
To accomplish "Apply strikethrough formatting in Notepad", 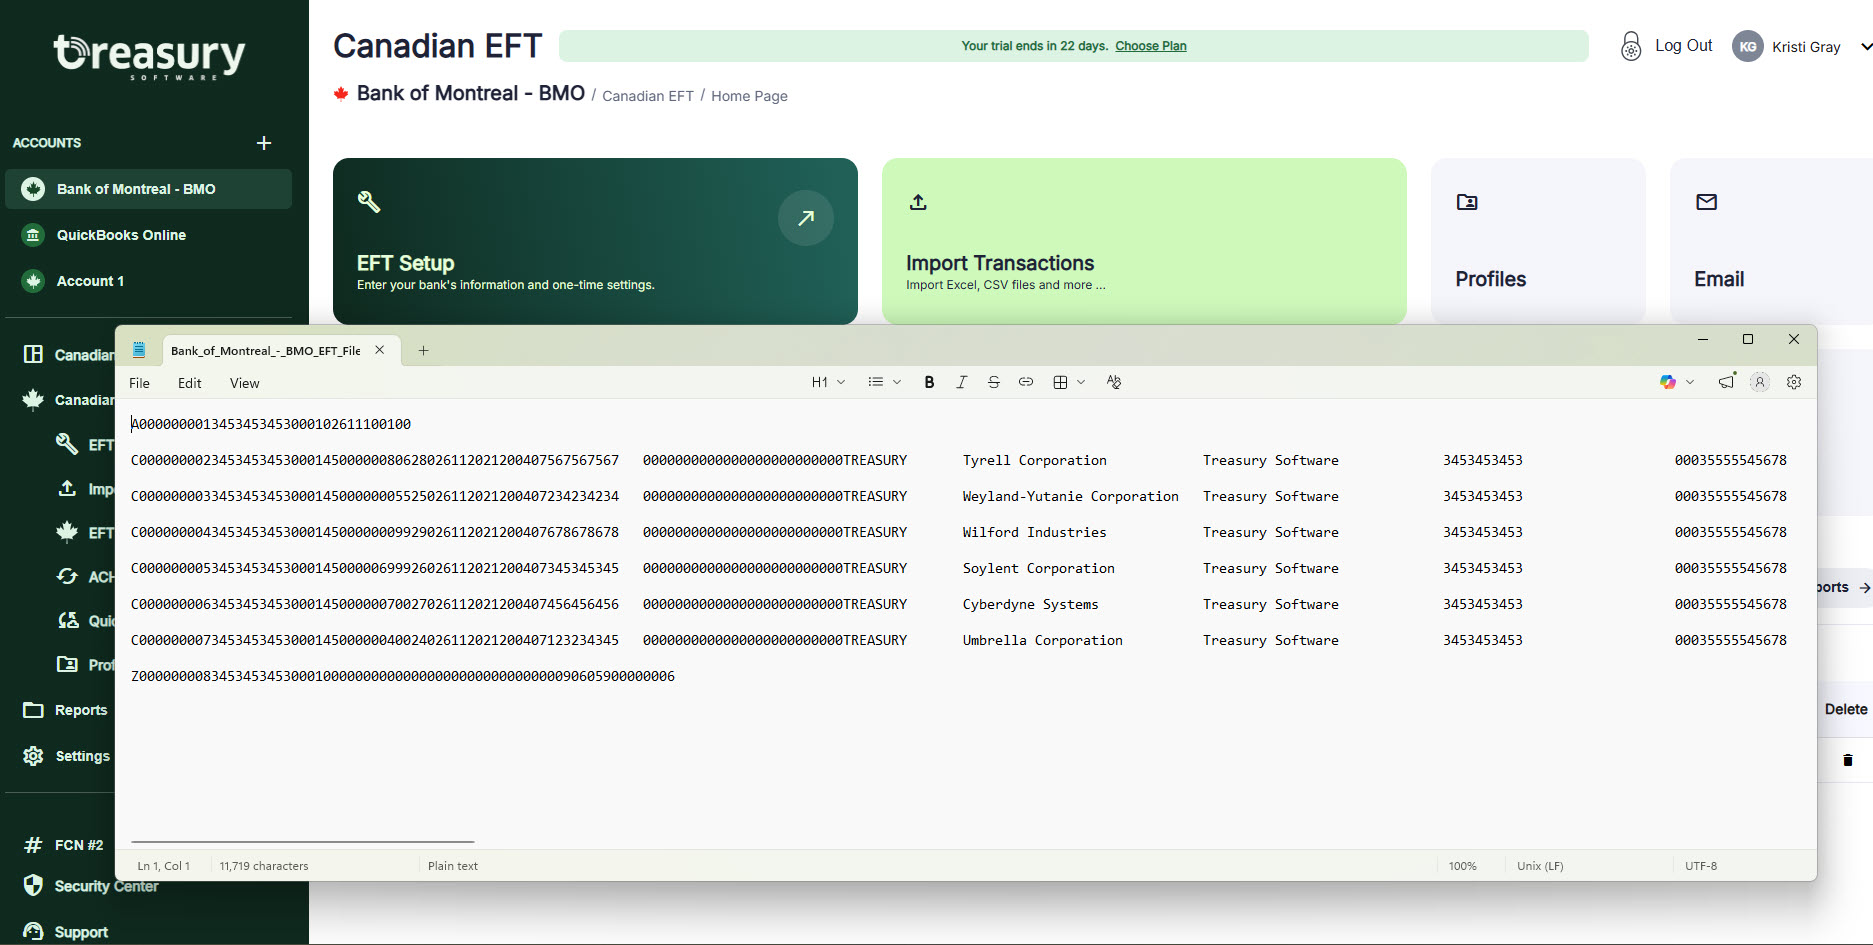I will pos(993,382).
